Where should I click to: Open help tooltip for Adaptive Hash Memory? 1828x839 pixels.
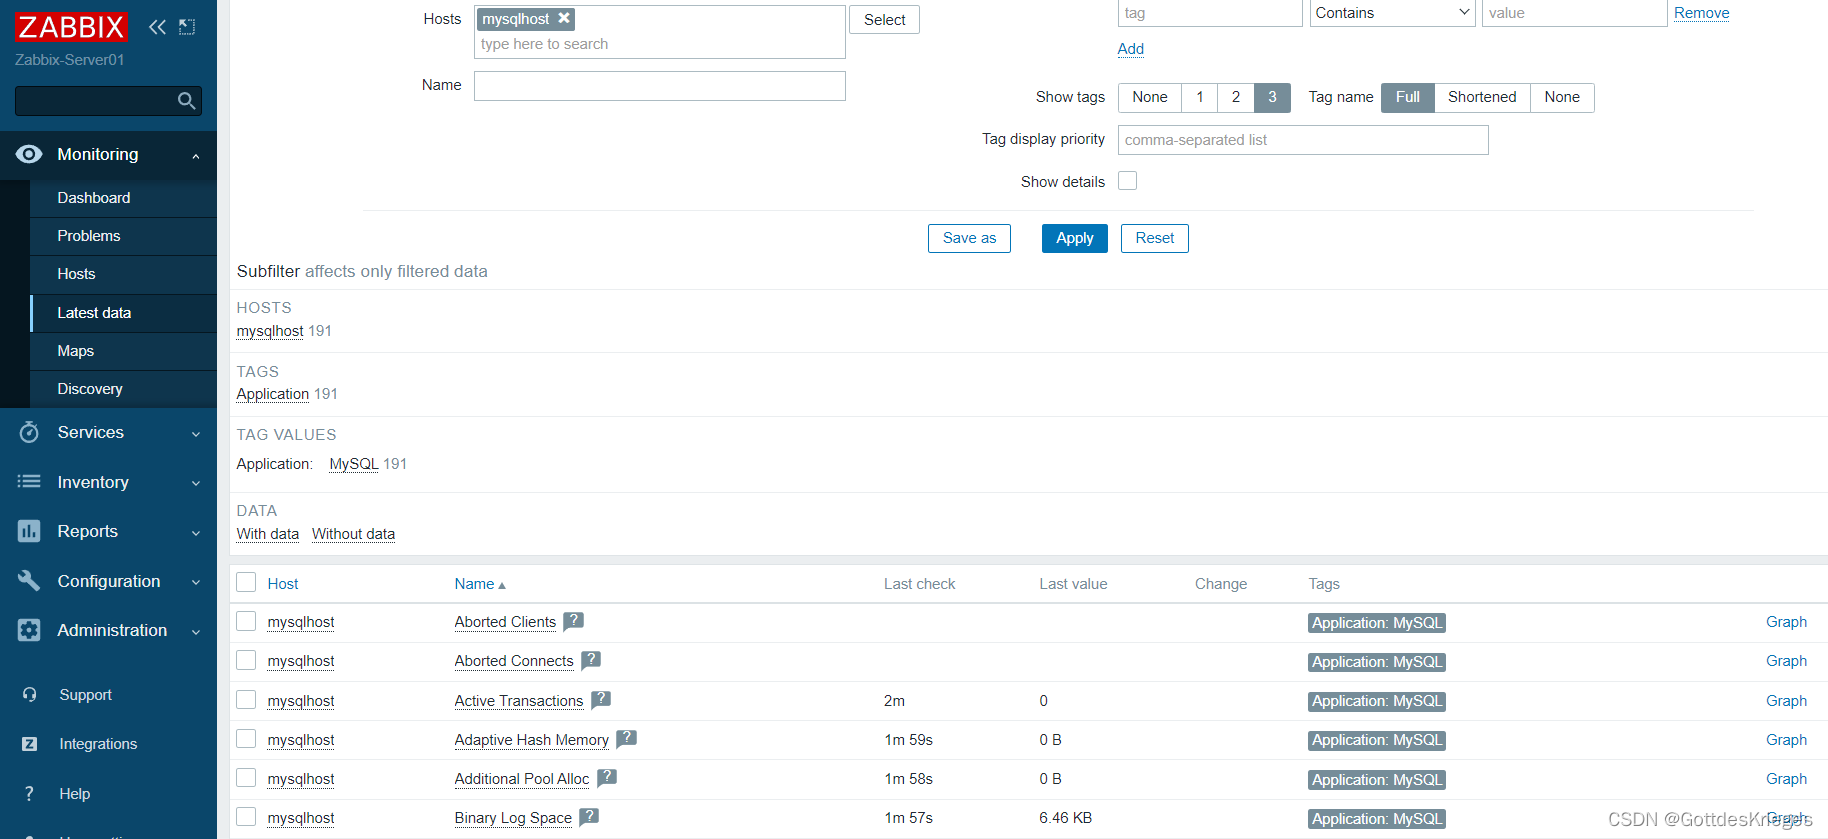626,739
